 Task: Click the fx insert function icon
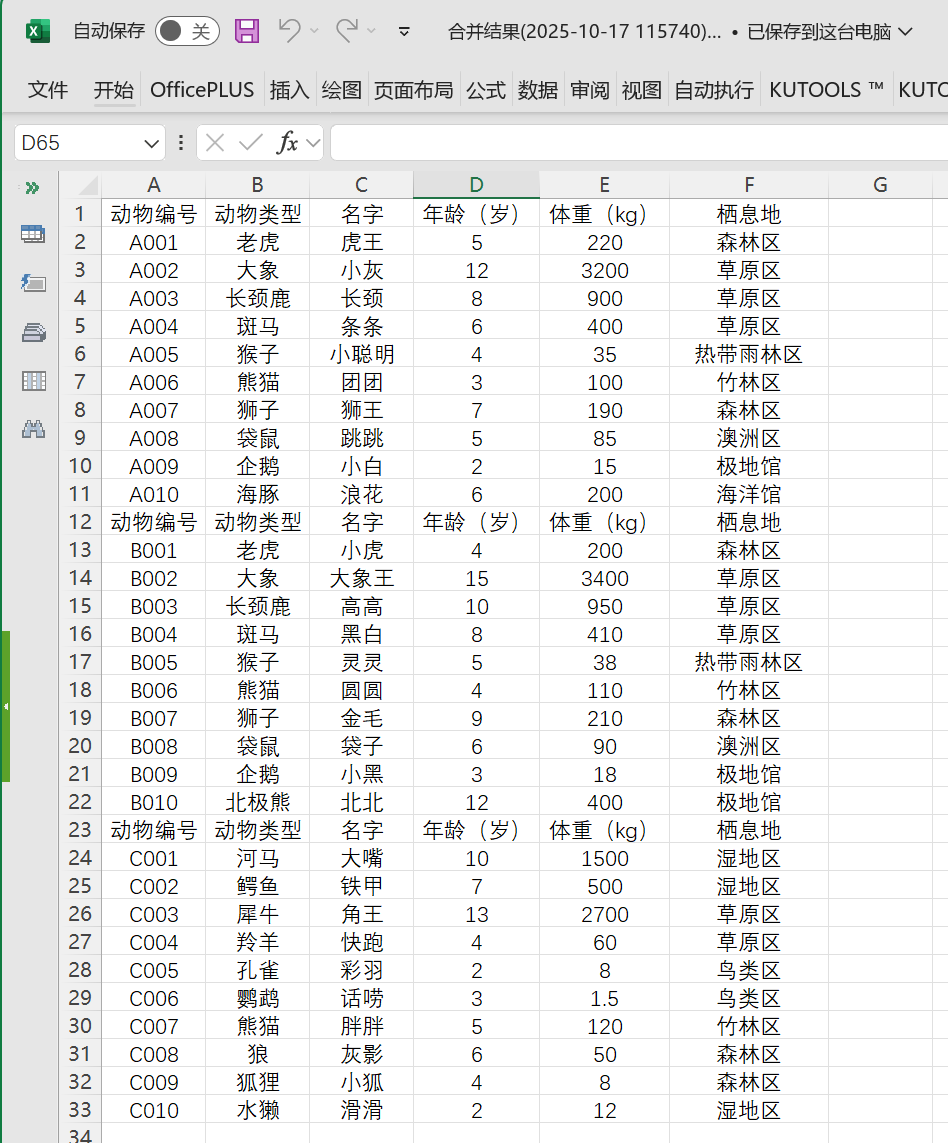tap(287, 142)
